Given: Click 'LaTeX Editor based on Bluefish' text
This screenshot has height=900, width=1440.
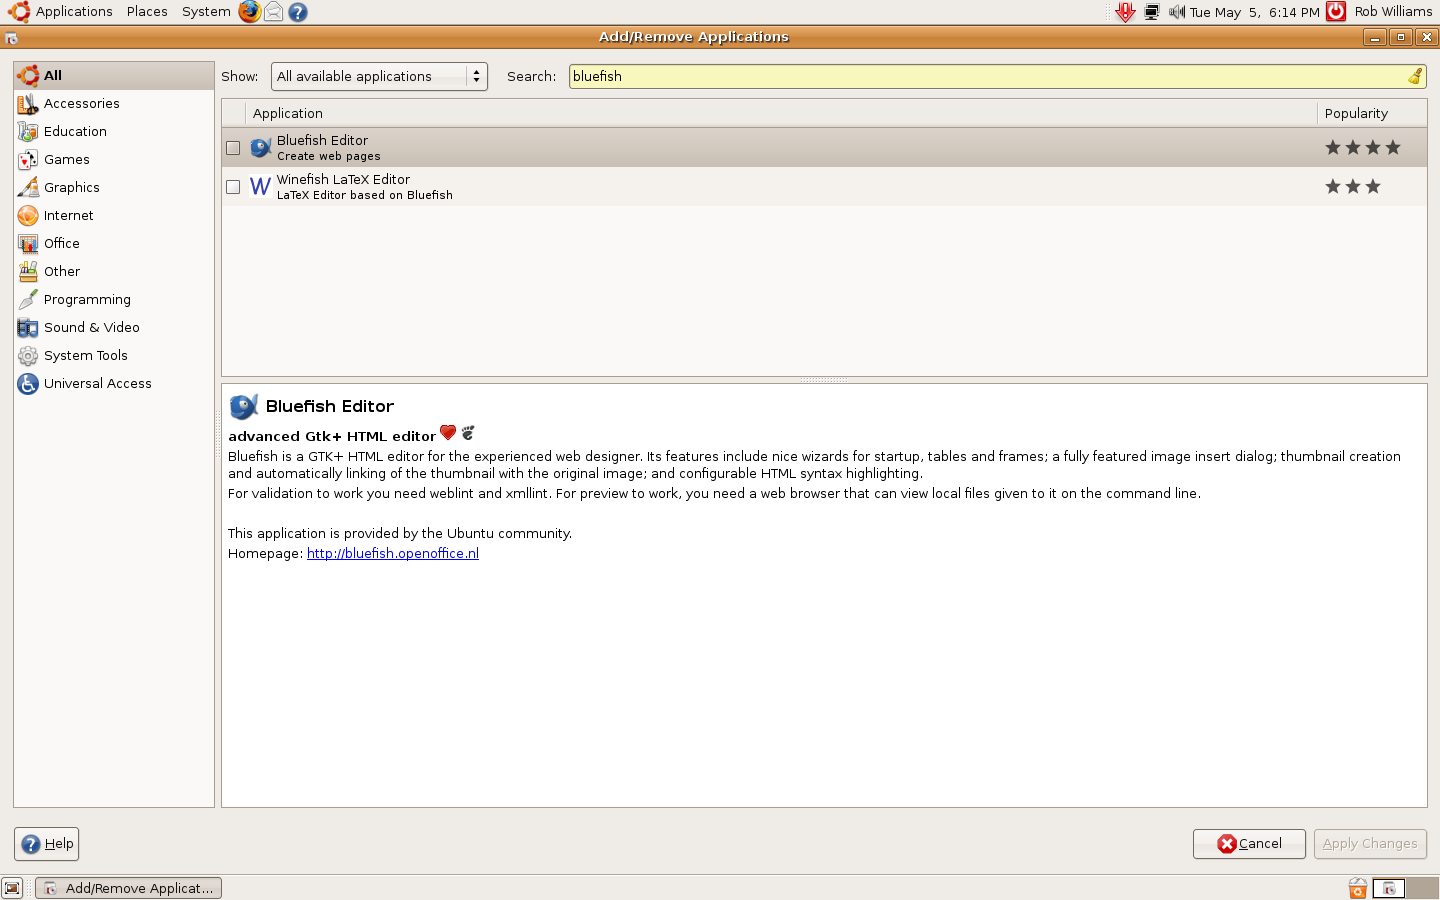Looking at the screenshot, I should 365,196.
